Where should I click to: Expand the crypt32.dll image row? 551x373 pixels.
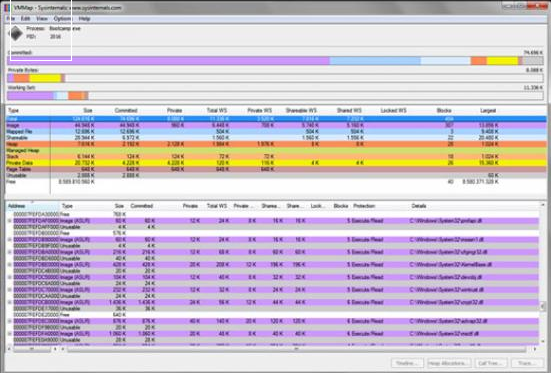[x=10, y=302]
